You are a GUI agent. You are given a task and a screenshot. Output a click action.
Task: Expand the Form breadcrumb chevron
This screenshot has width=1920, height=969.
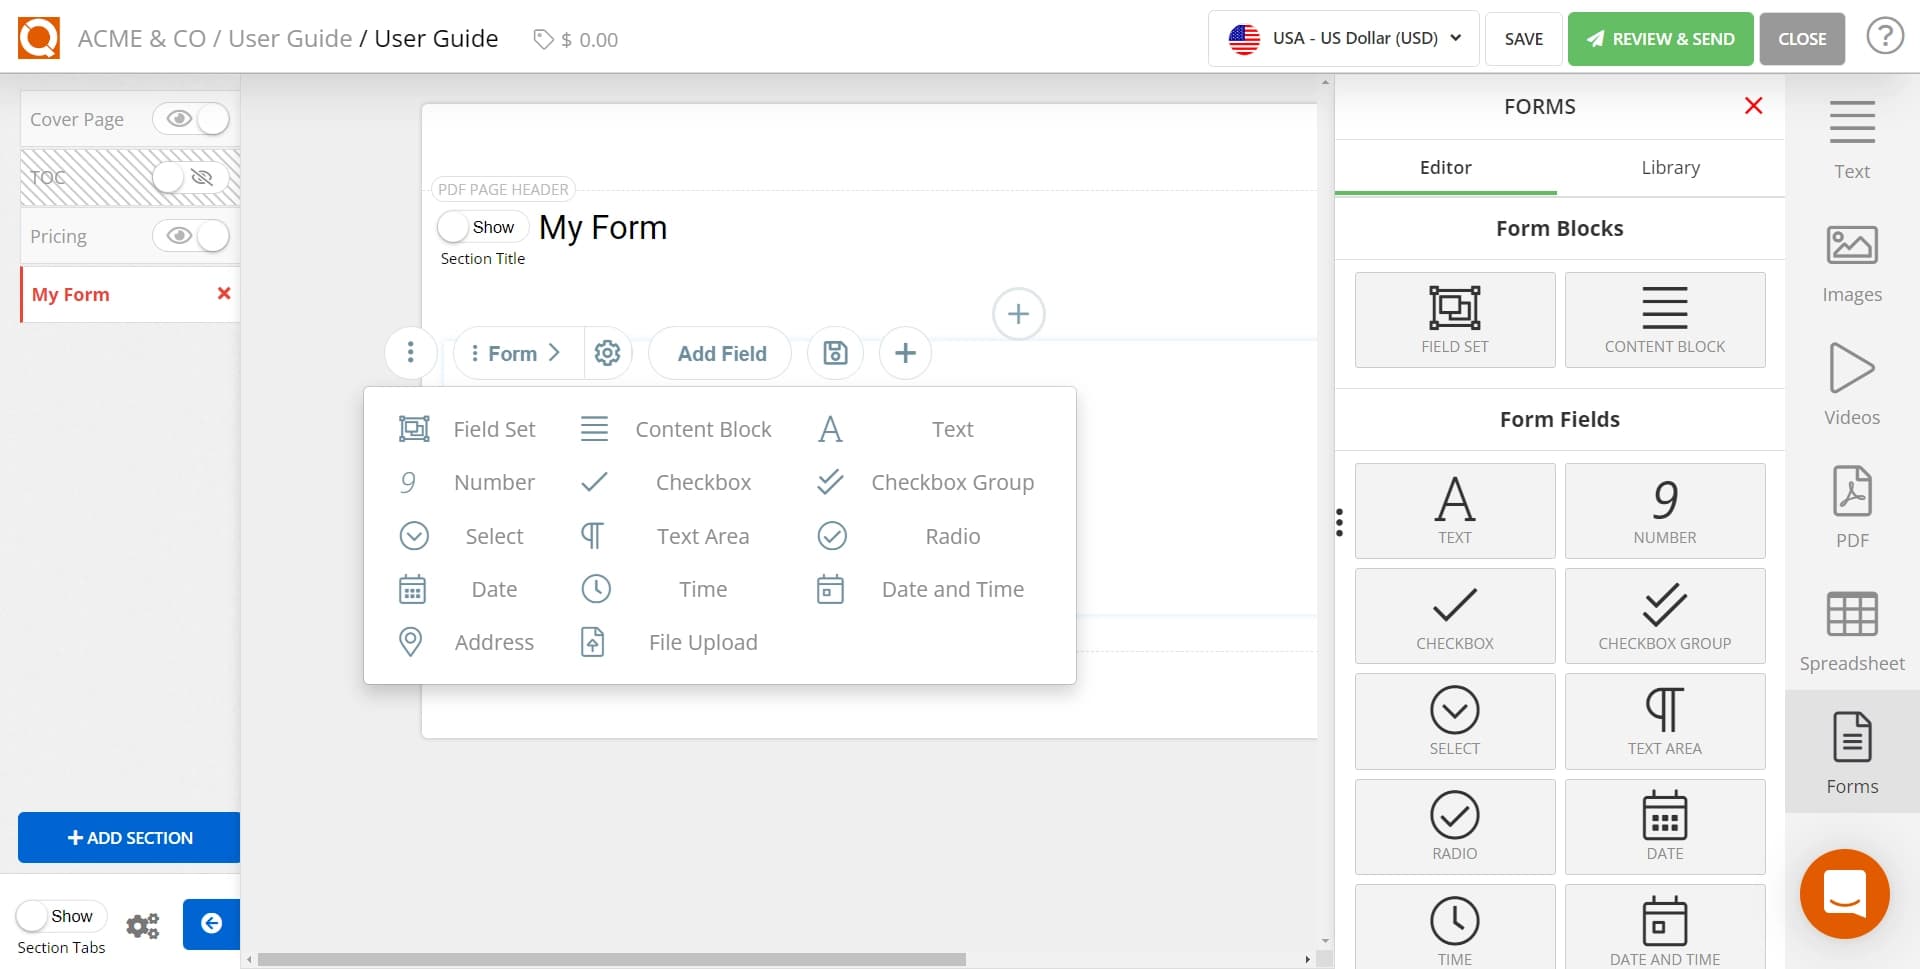tap(556, 353)
